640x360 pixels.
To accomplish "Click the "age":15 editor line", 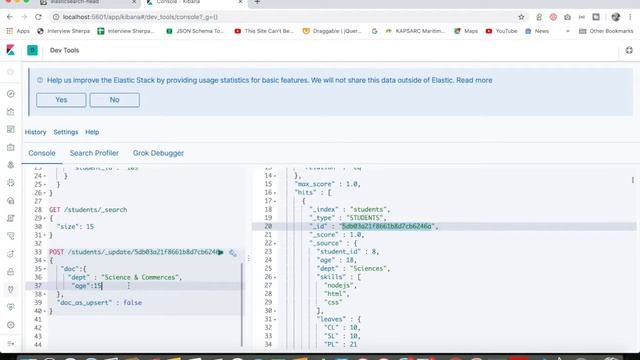I will tap(87, 286).
